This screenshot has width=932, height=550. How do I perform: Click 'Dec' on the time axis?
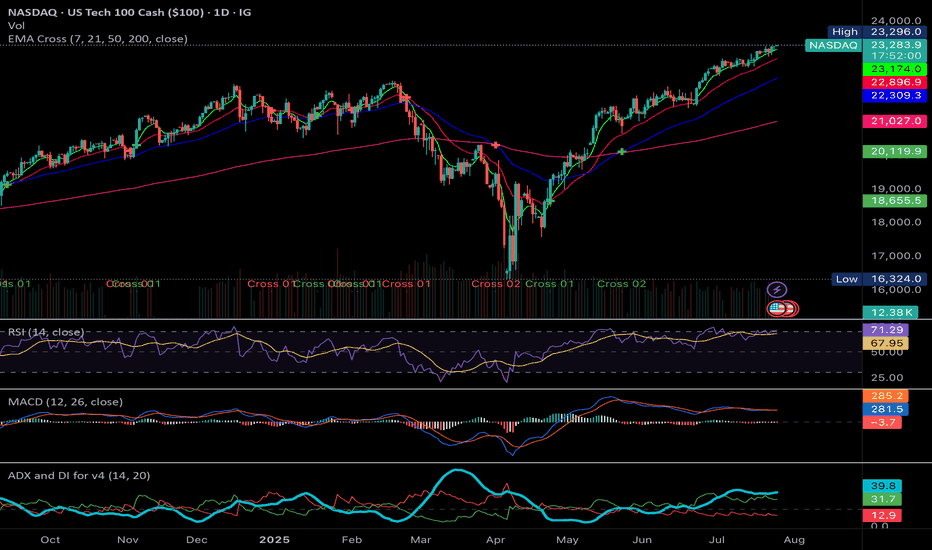(x=197, y=540)
